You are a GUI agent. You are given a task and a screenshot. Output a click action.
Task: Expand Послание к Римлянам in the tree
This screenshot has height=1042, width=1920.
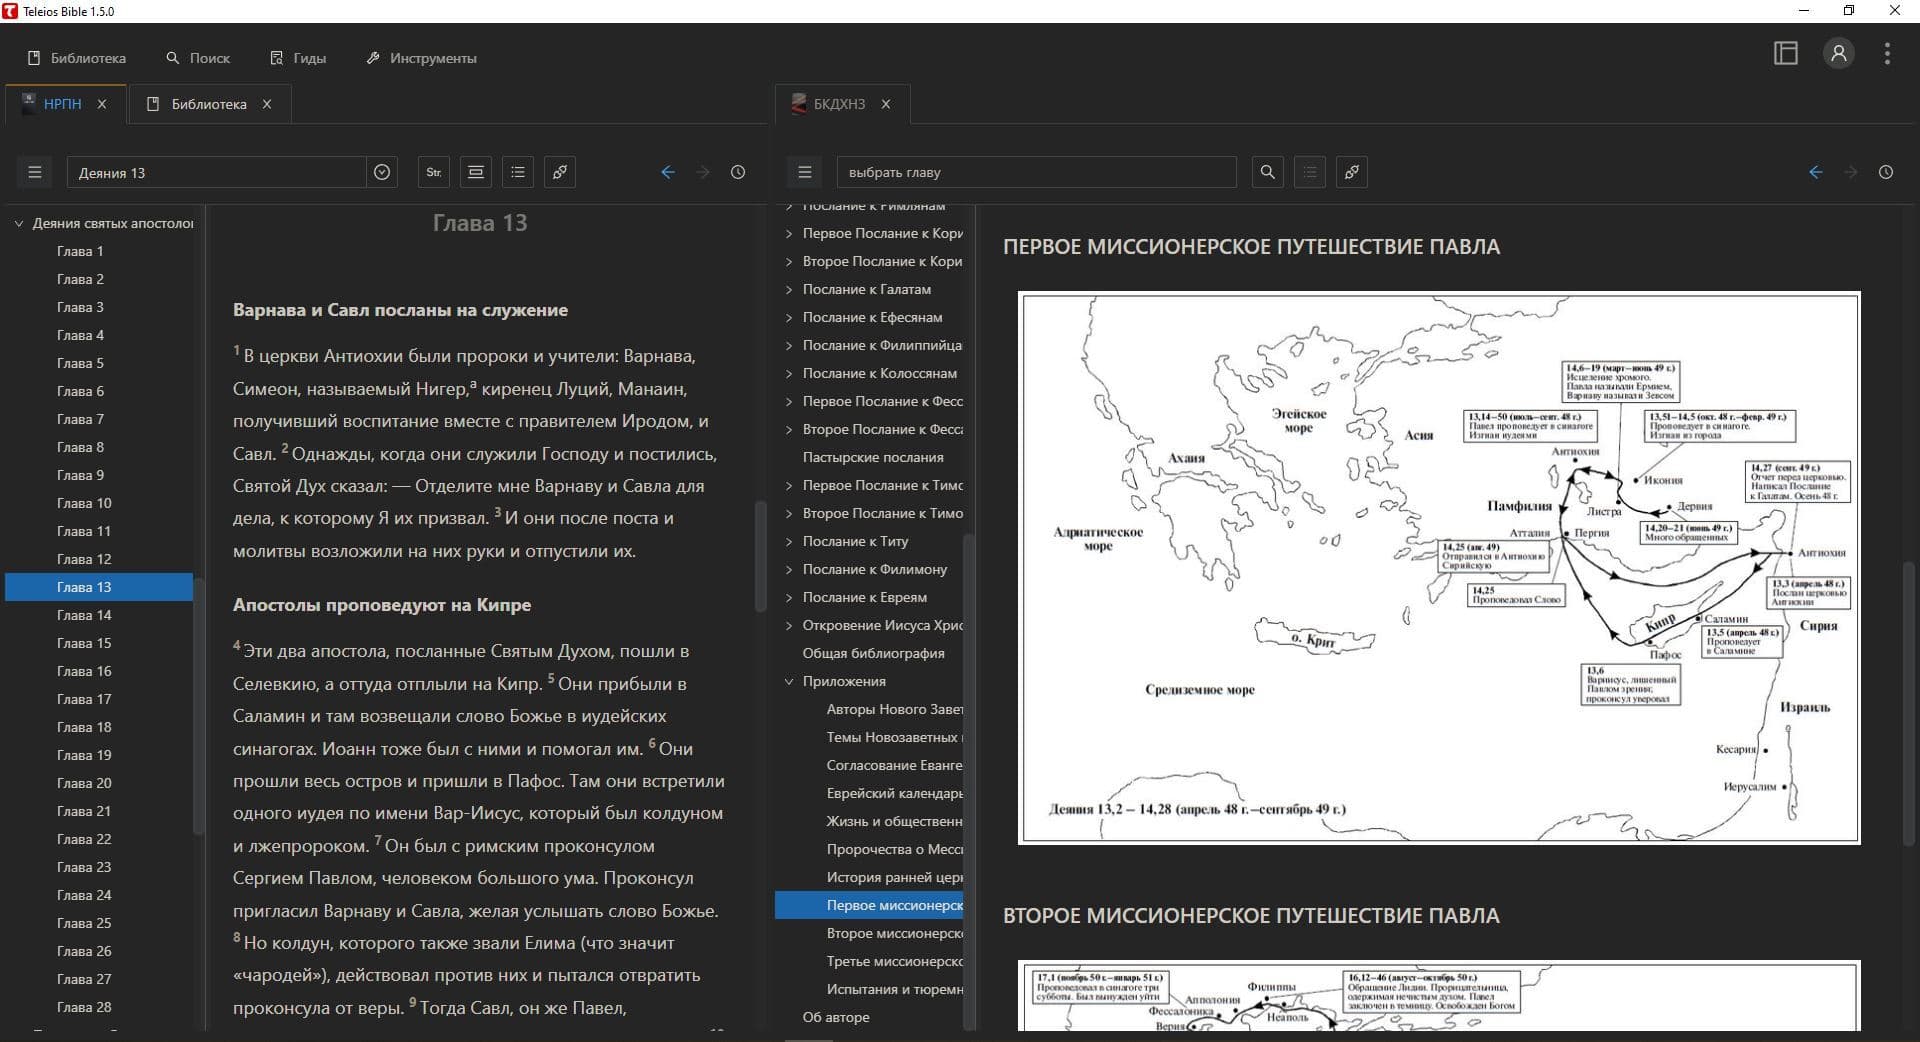click(x=789, y=205)
